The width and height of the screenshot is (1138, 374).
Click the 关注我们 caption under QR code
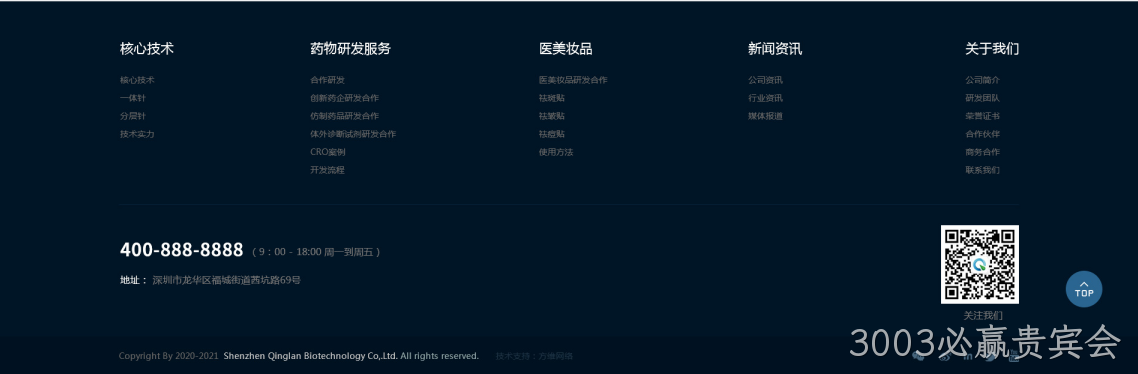[x=983, y=316]
